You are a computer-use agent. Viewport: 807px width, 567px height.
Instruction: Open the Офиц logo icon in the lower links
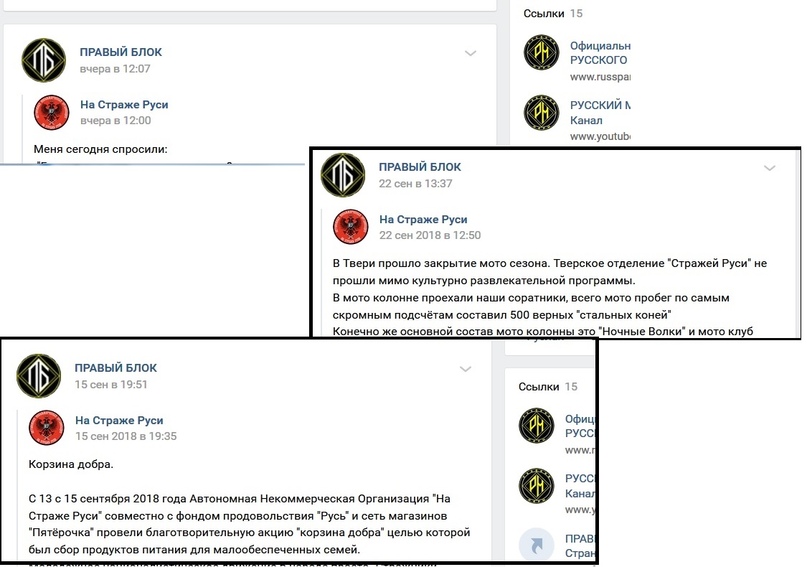click(536, 426)
